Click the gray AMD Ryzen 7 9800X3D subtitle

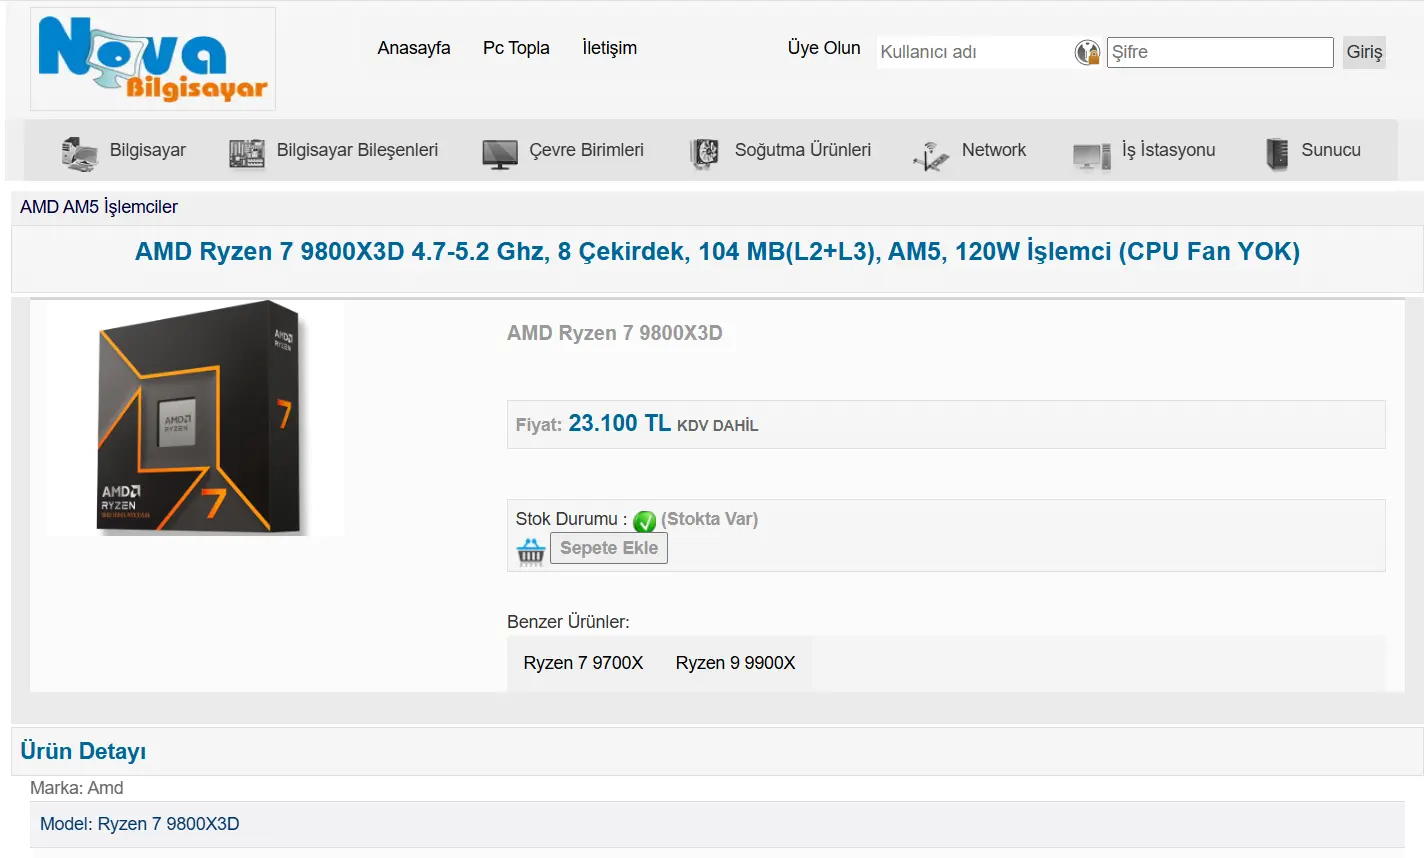coord(615,333)
